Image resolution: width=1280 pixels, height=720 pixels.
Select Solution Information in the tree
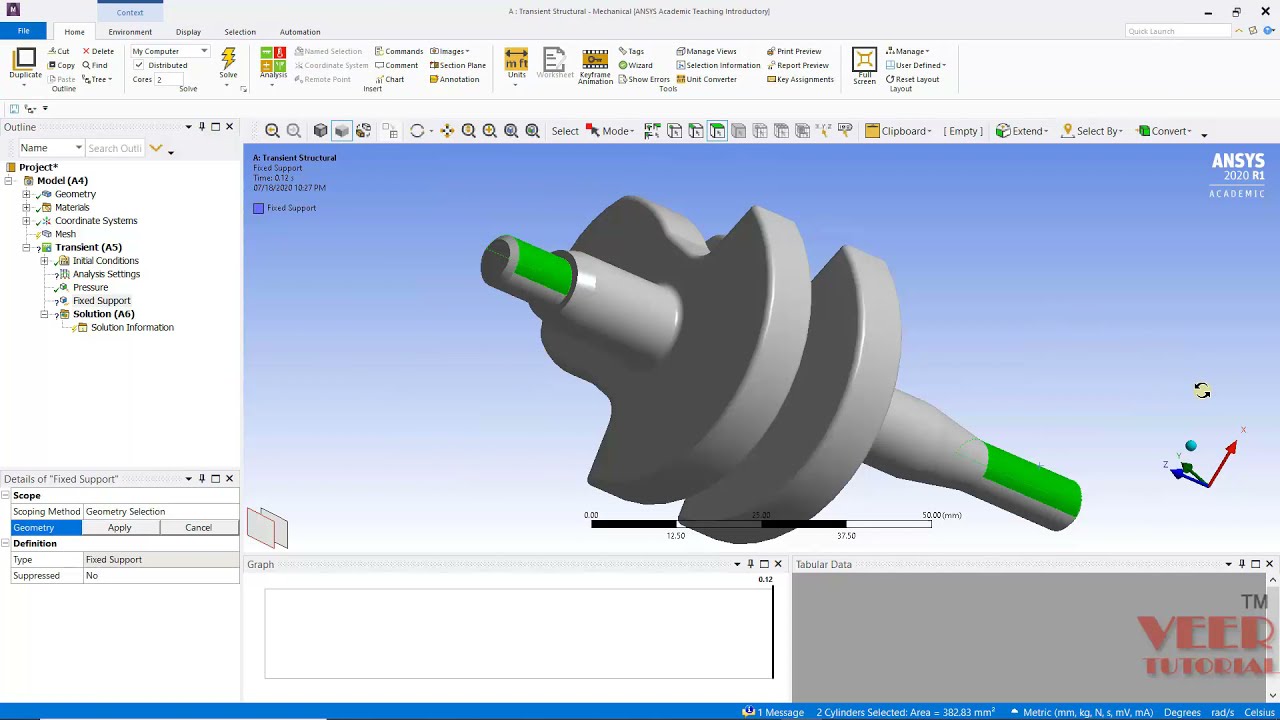click(132, 327)
